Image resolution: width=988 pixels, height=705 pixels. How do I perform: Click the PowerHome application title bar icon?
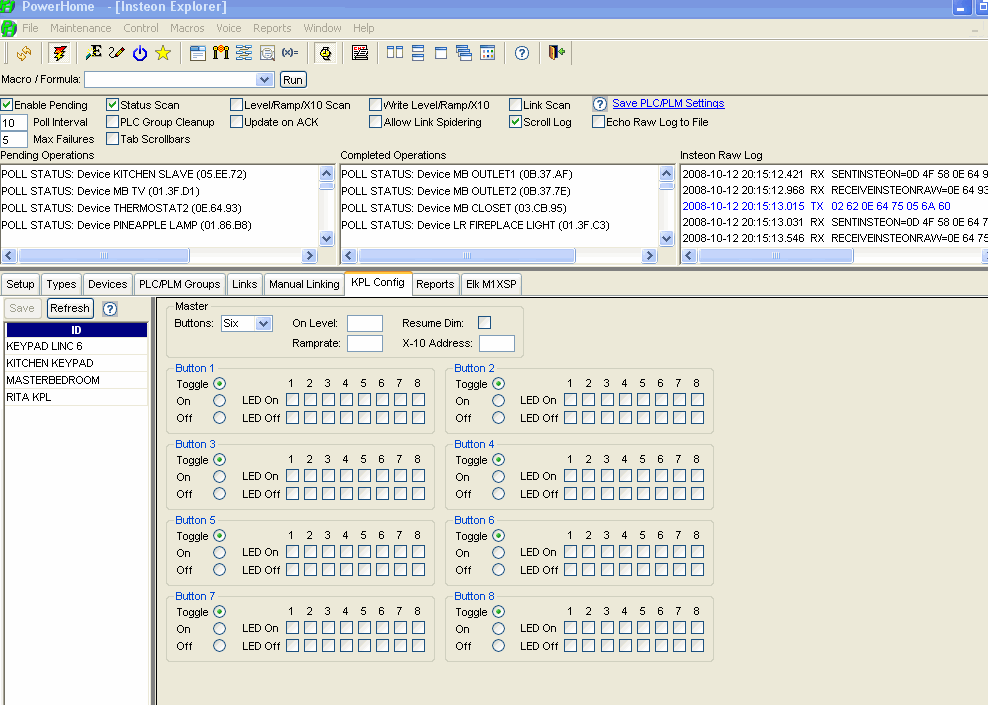click(8, 7)
